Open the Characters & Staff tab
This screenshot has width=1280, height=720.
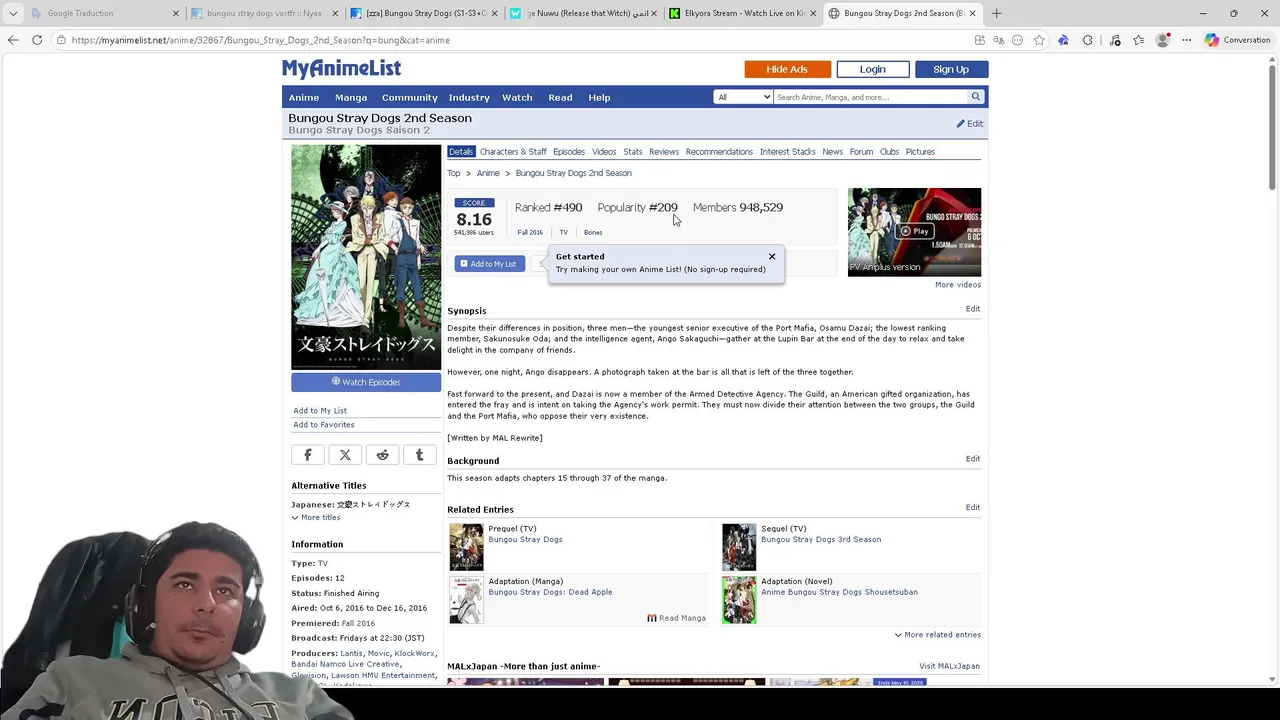(x=513, y=152)
